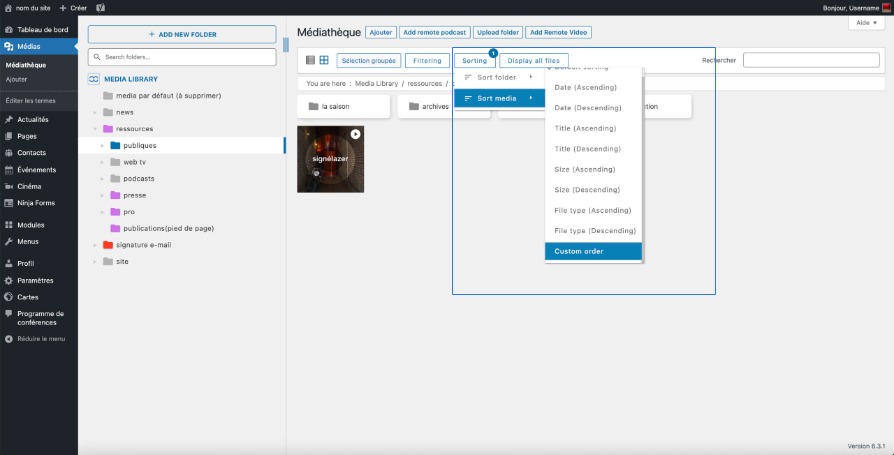894x455 pixels.
Task: Go to Paramètres in sidebar
Action: [35, 280]
